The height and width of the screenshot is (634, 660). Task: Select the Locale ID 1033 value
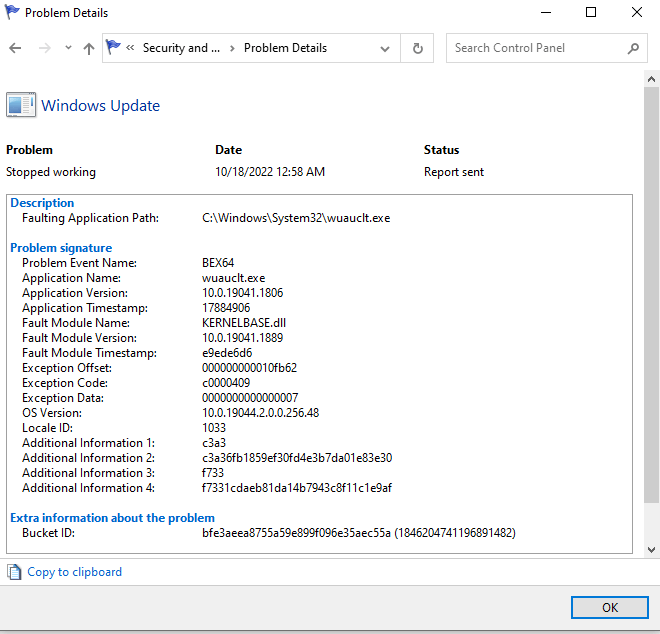[x=214, y=428]
